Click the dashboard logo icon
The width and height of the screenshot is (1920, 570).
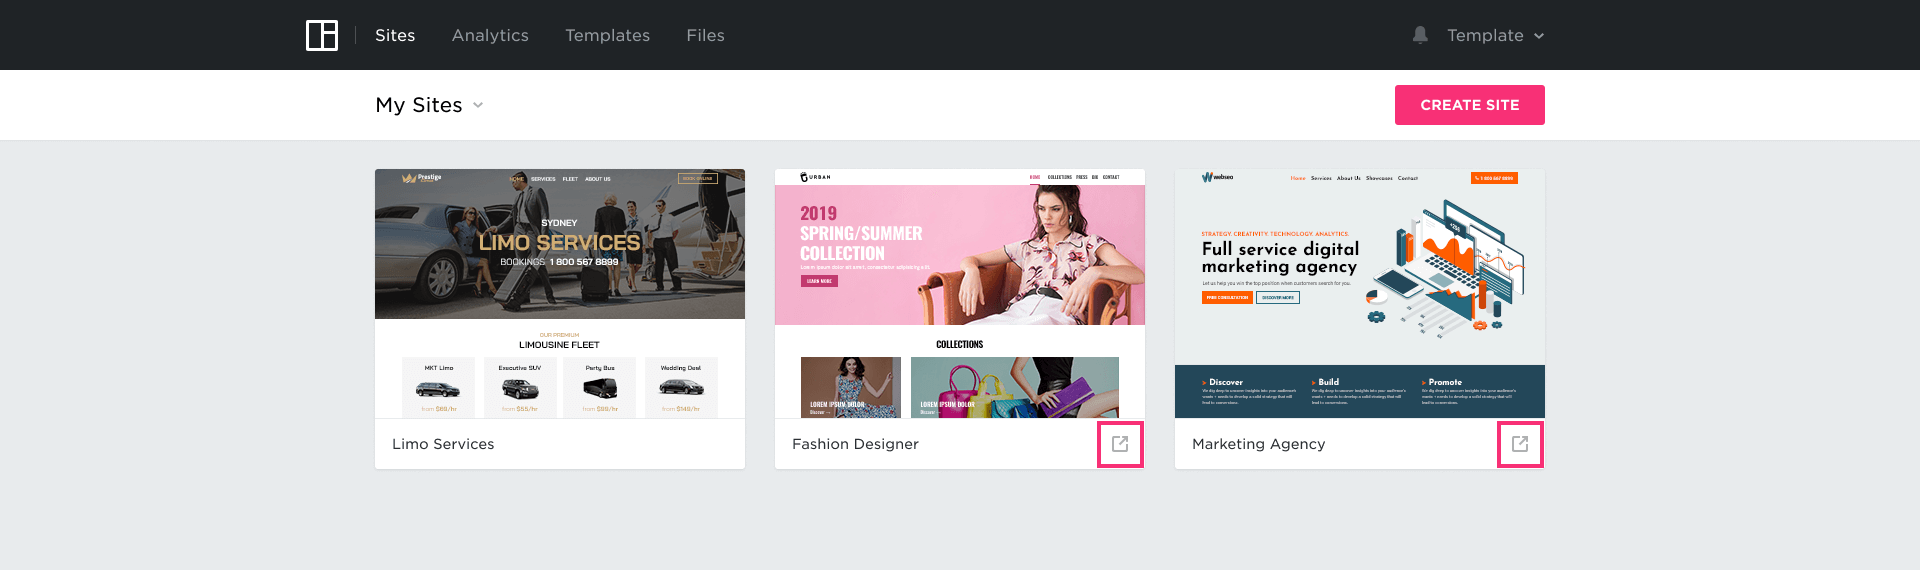click(x=322, y=35)
